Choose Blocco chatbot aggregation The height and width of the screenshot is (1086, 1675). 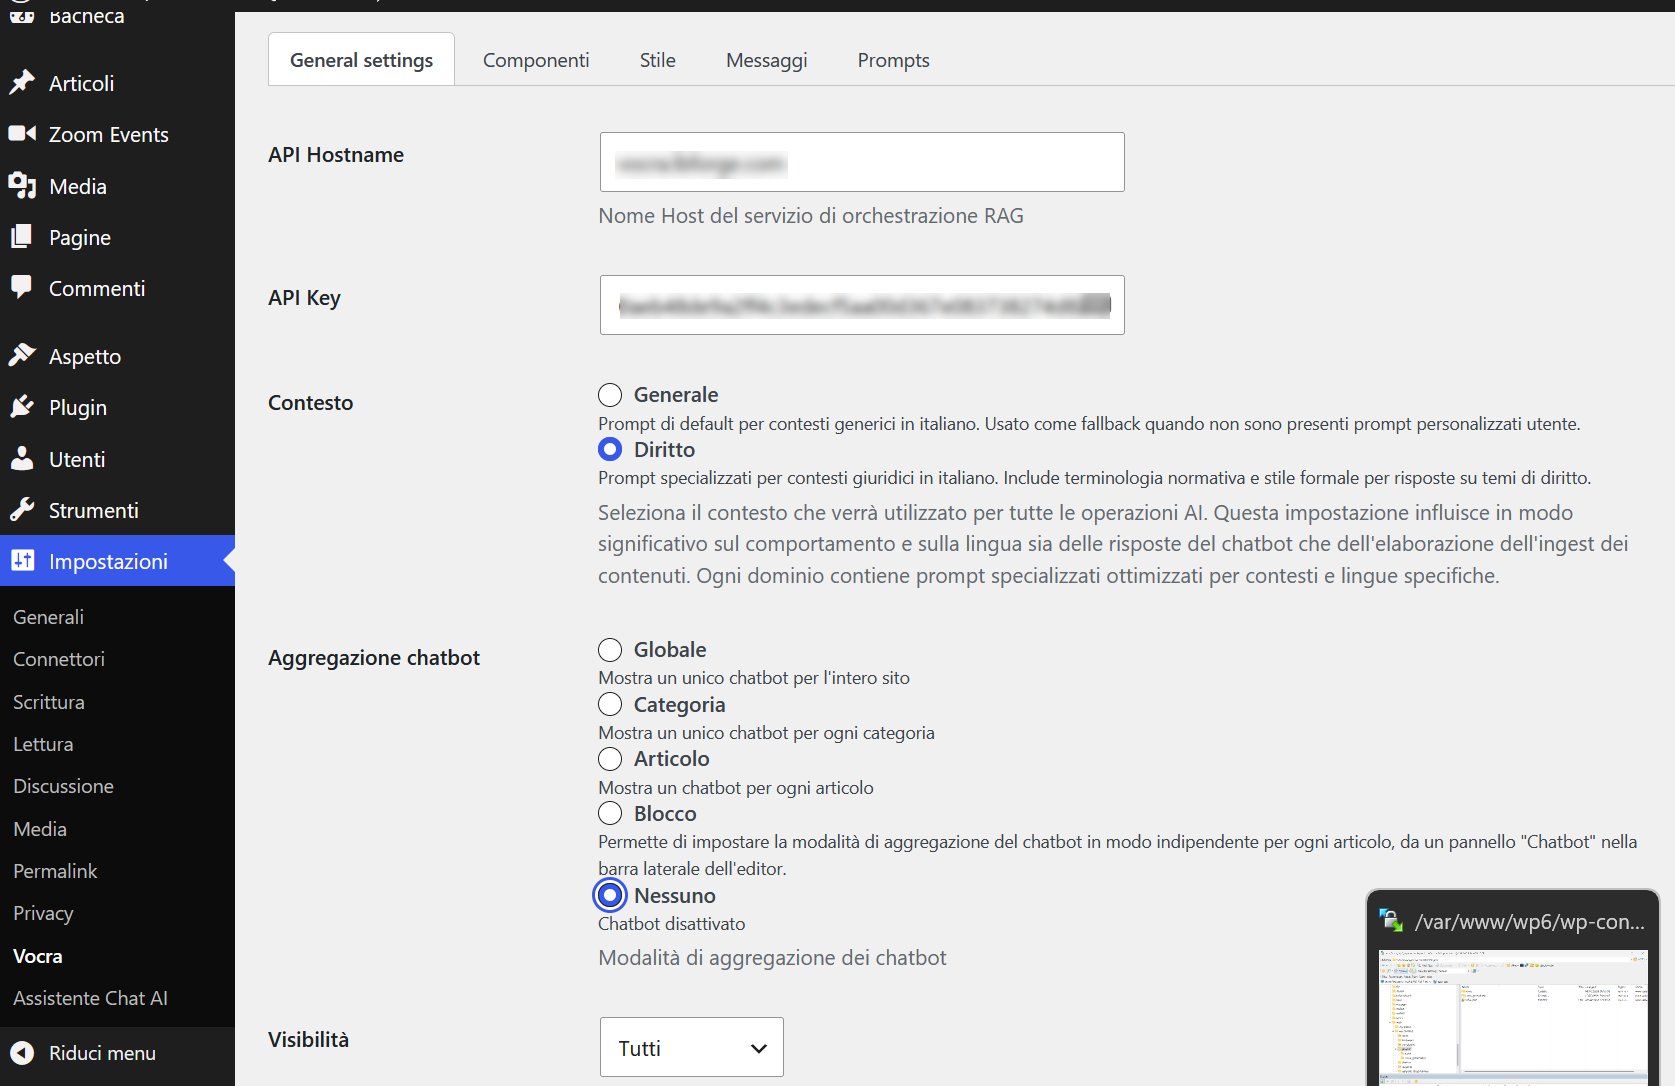click(610, 814)
